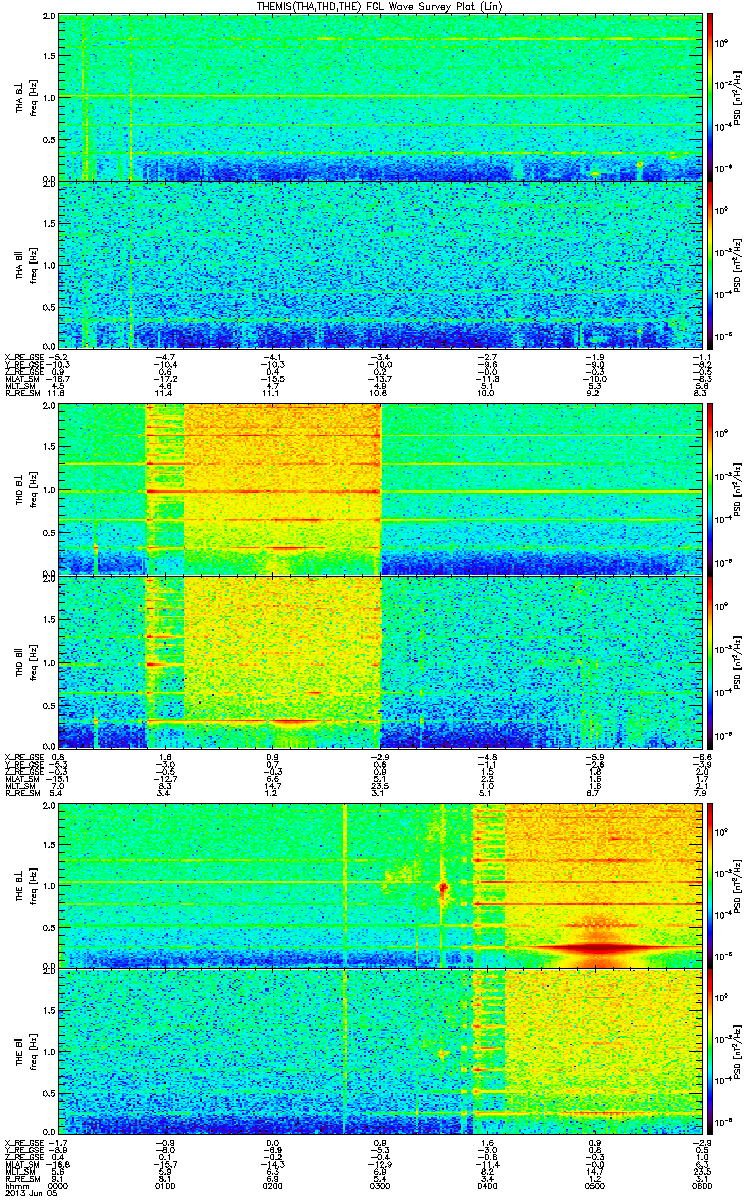The height and width of the screenshot is (1200, 750).
Task: Click the PSD color bar beside THA B-perpendicular panel
Action: [710, 97]
